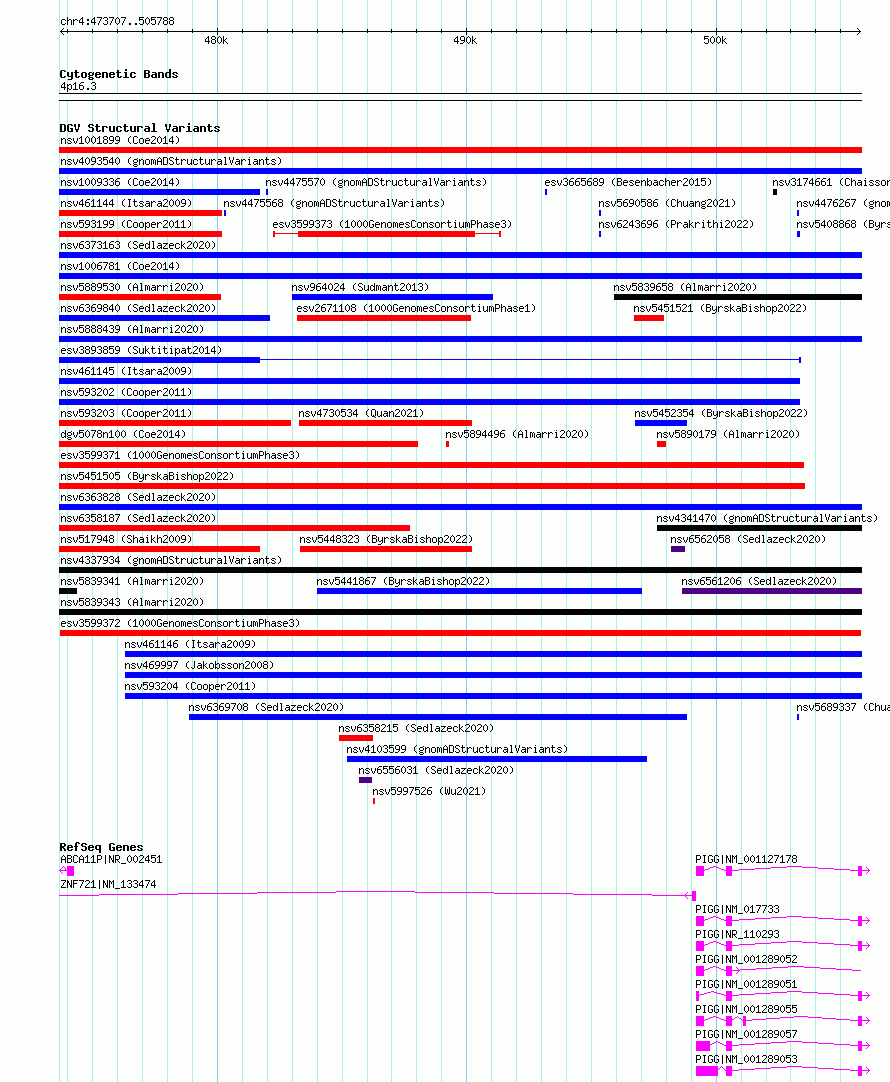Screen dimensions: 890x1082
Task: Click the nsv1009336 (Coe2014) label
Action: (120, 182)
